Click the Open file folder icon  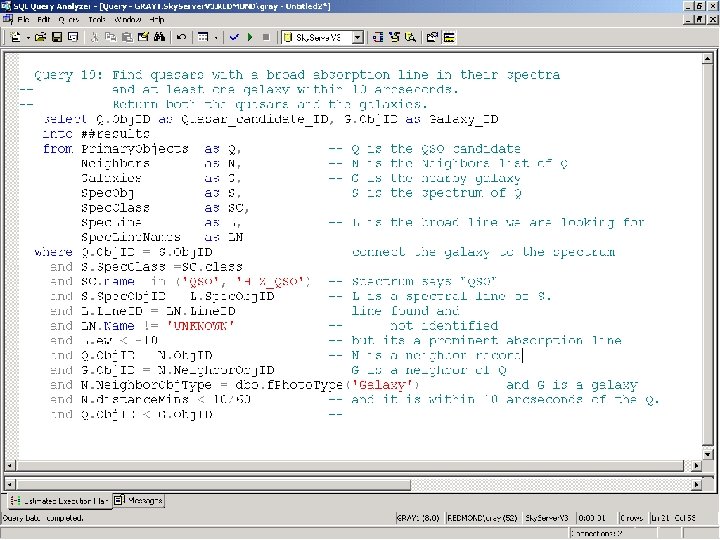pyautogui.click(x=40, y=38)
